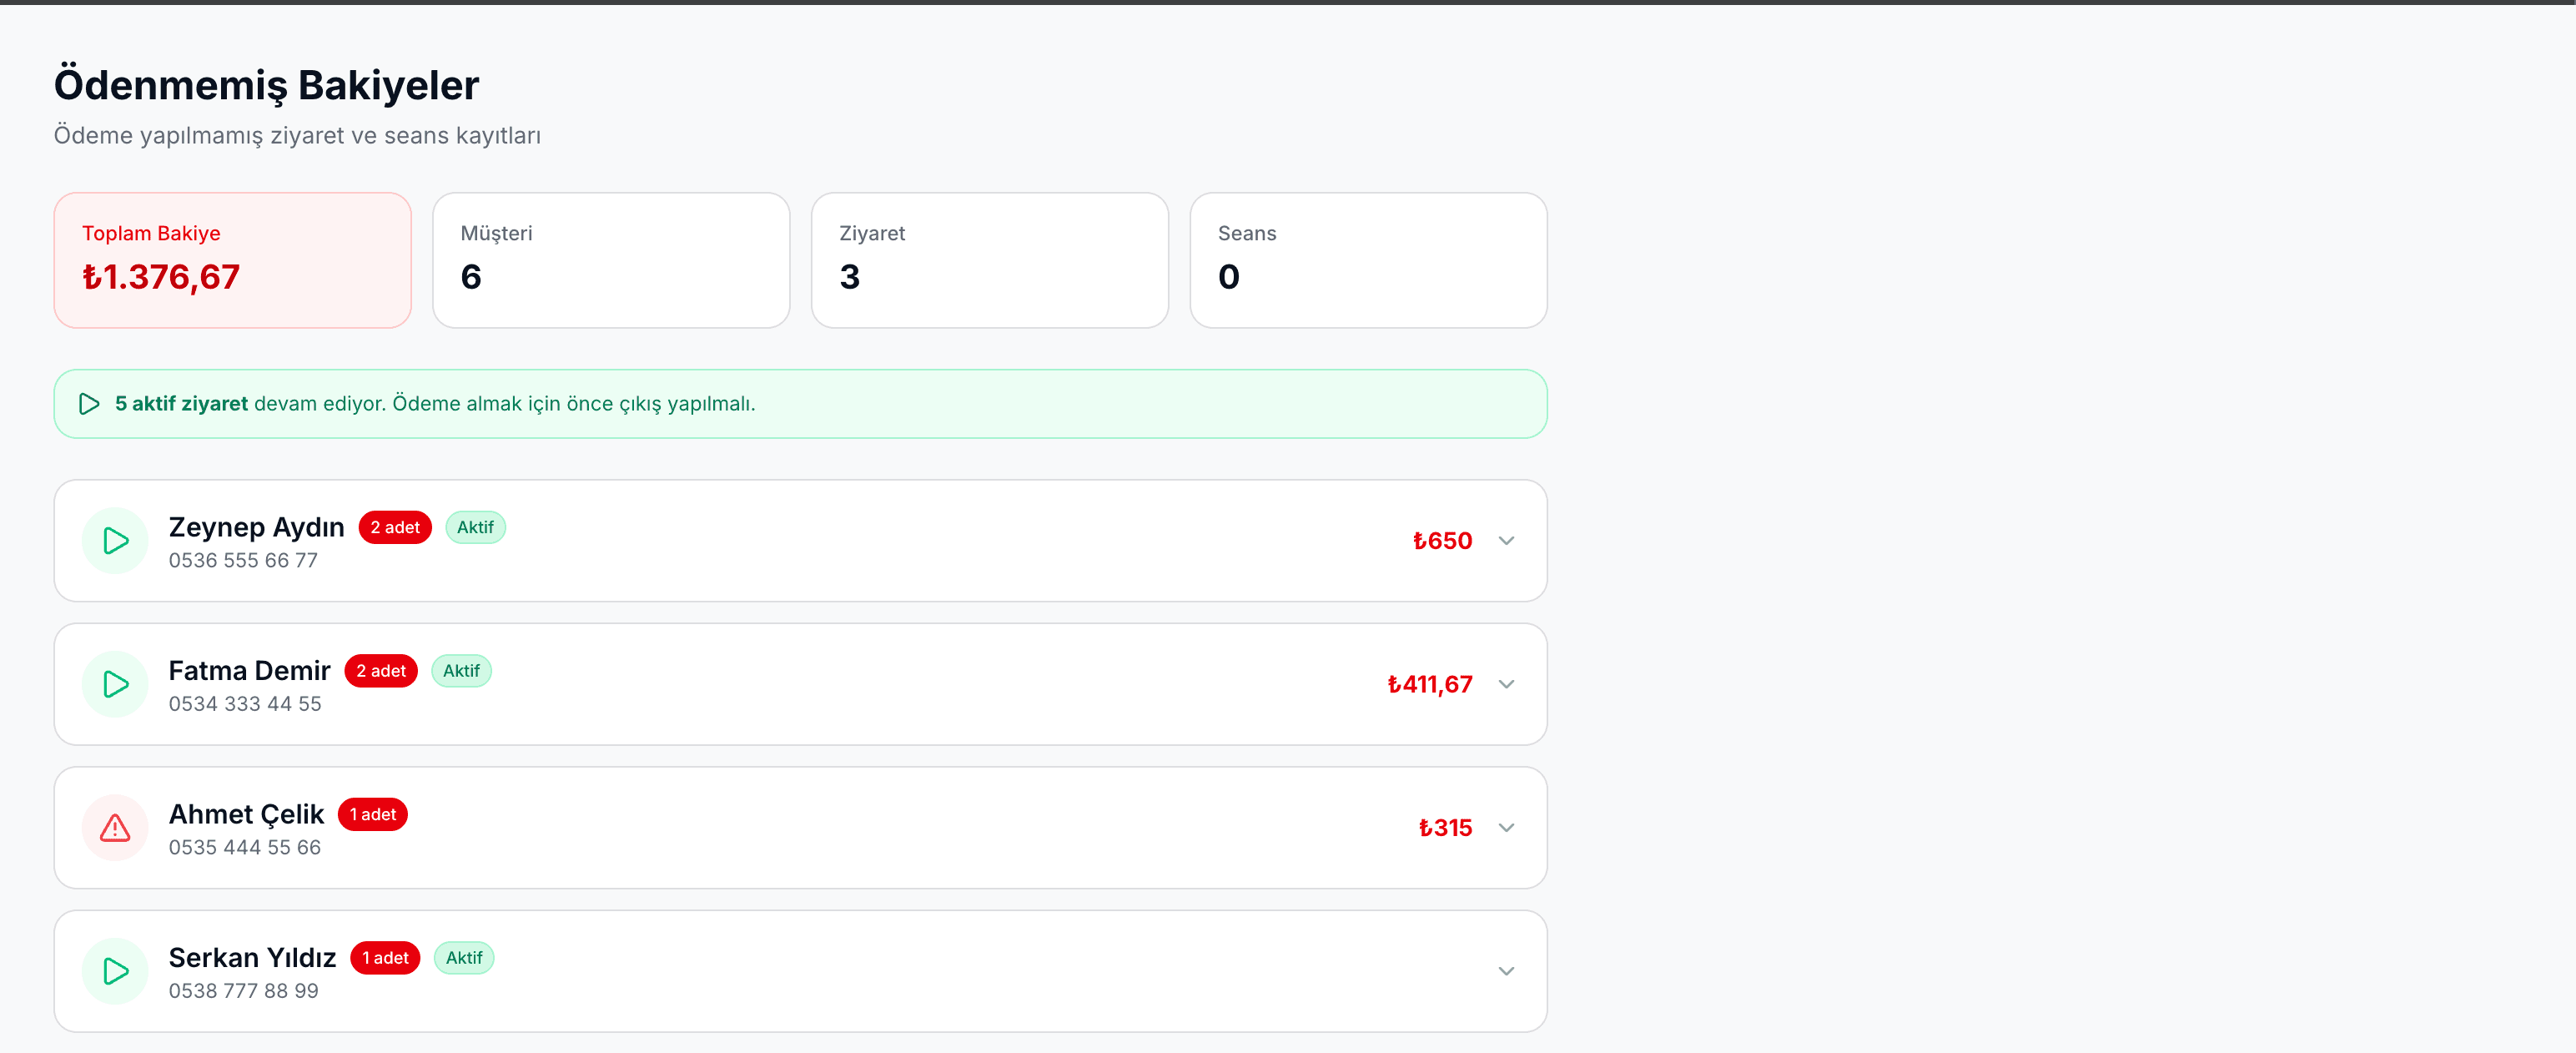Screen dimensions: 2576x1053
Task: Click the '1 adet' badge for Ahmet Çelik
Action: tap(373, 815)
